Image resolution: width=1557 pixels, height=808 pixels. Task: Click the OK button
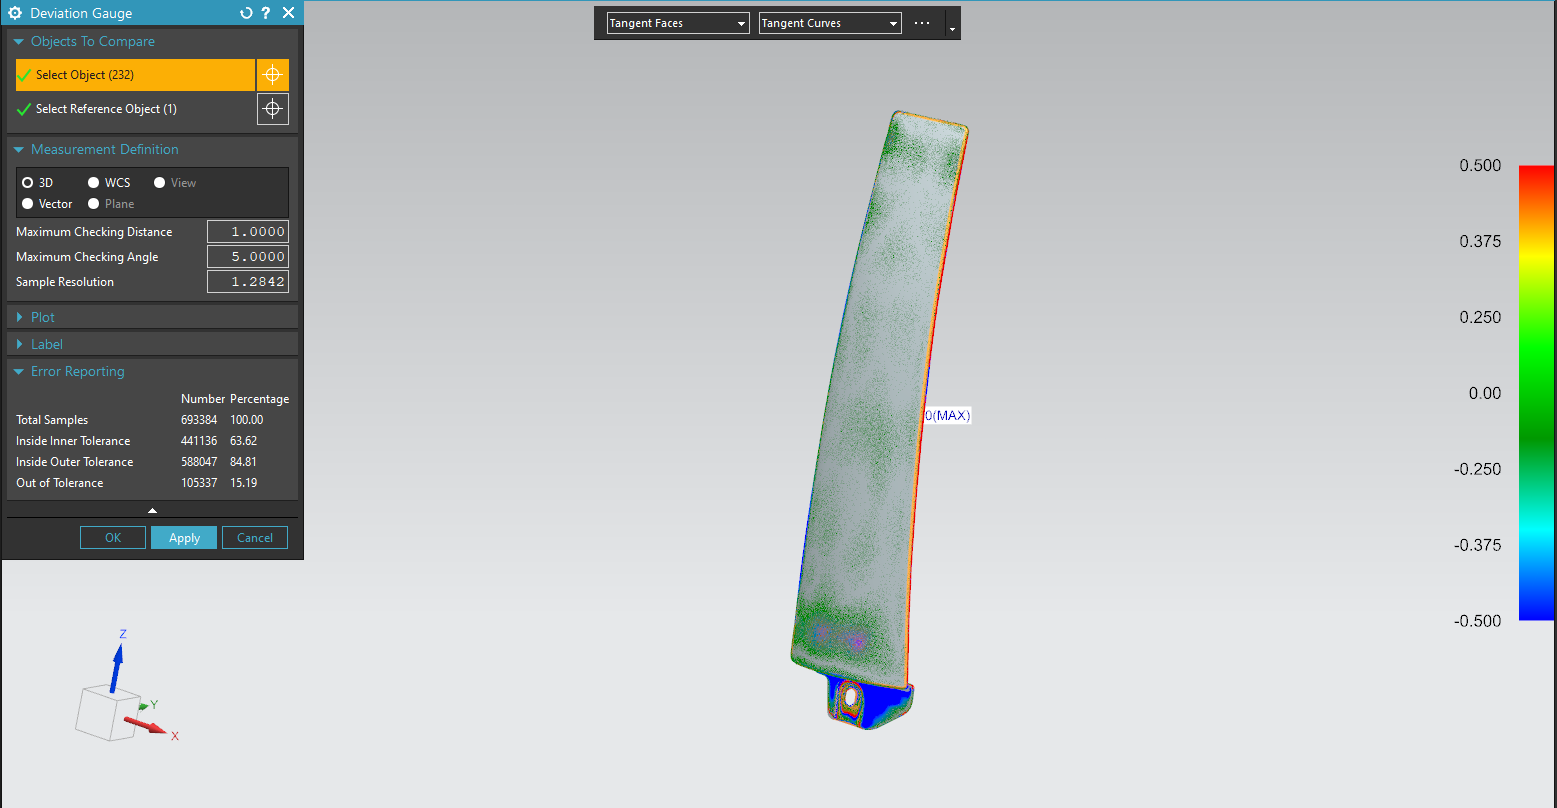[113, 538]
